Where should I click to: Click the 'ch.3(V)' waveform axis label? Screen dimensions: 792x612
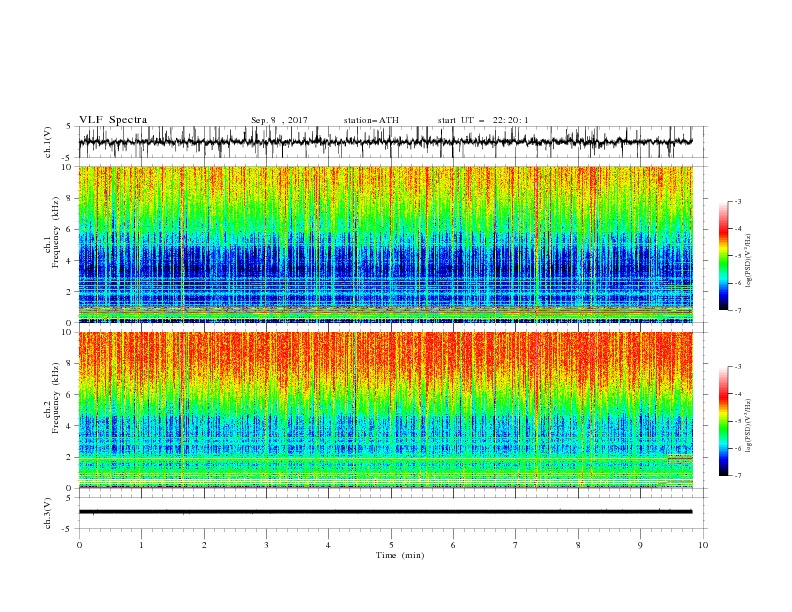(x=48, y=513)
